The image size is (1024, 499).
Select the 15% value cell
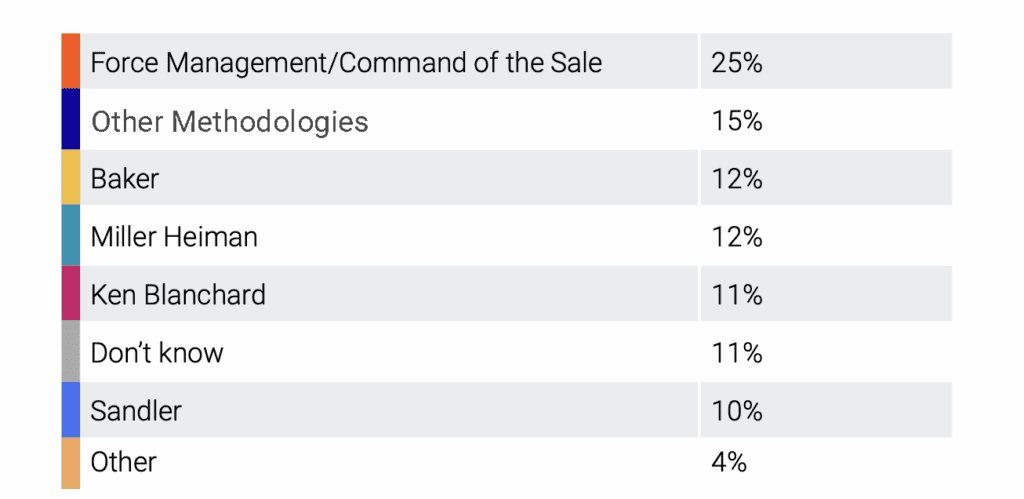pos(737,122)
